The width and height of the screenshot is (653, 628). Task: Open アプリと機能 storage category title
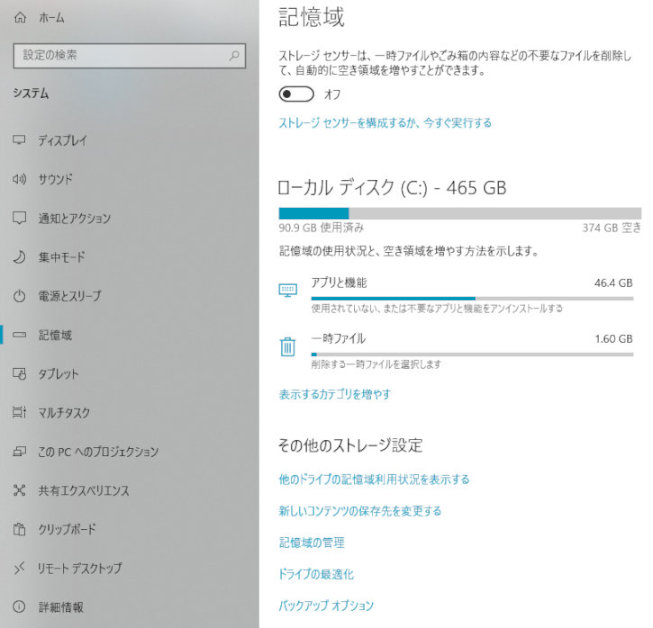[x=339, y=283]
